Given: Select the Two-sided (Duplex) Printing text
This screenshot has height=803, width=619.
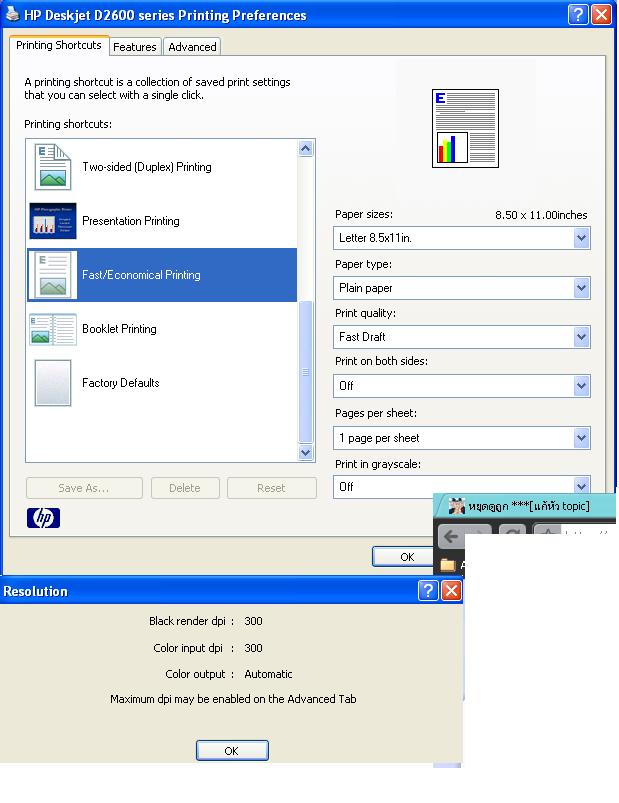Looking at the screenshot, I should click(x=147, y=167).
